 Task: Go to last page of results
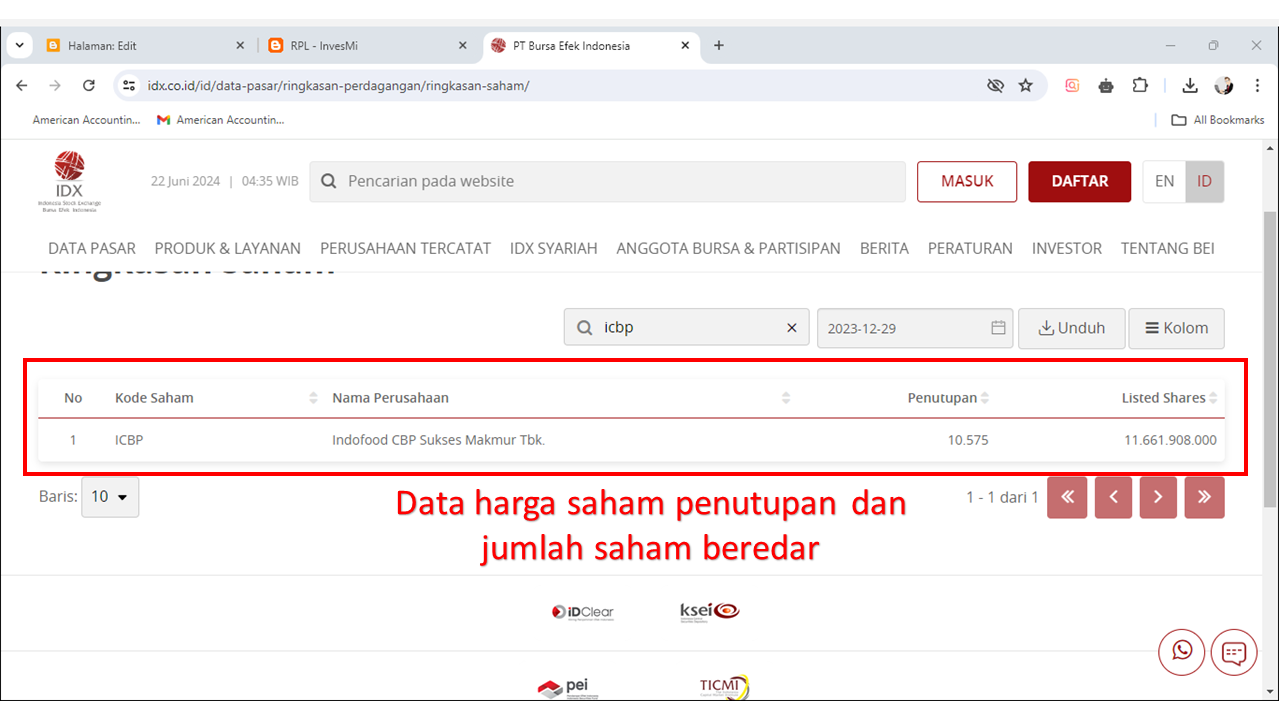click(x=1204, y=497)
